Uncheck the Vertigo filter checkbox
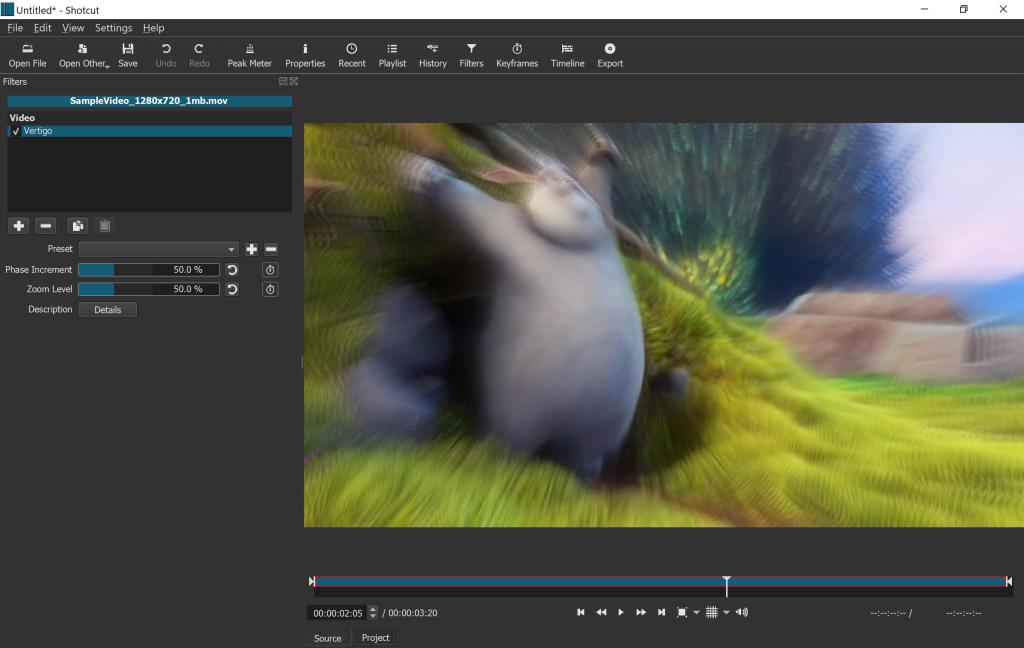 point(16,131)
